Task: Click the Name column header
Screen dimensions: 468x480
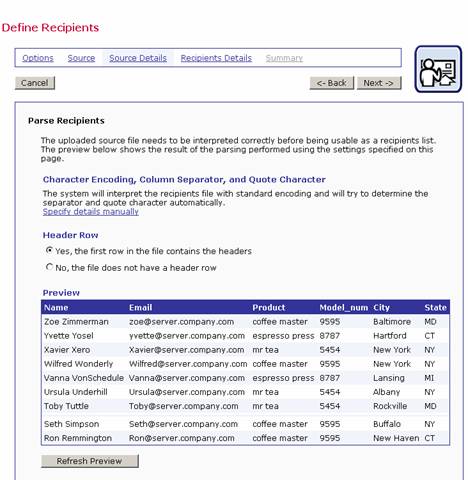Action: coord(56,307)
